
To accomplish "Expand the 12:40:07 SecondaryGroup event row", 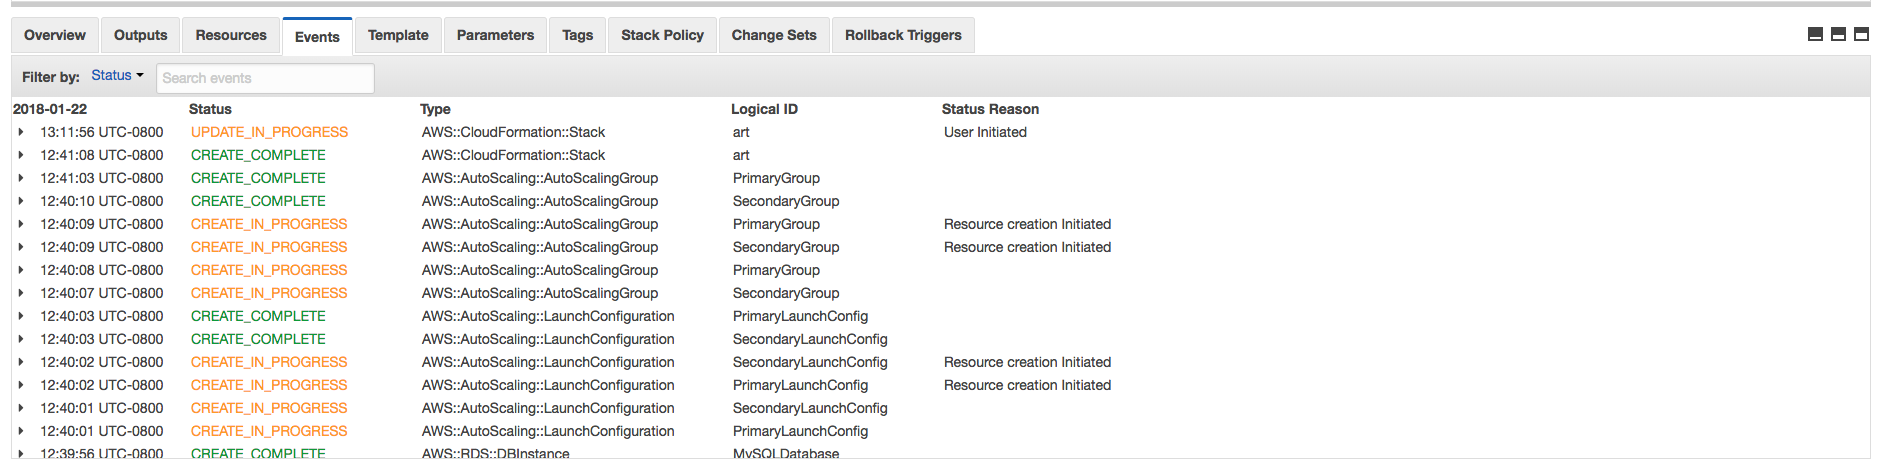I will point(21,293).
